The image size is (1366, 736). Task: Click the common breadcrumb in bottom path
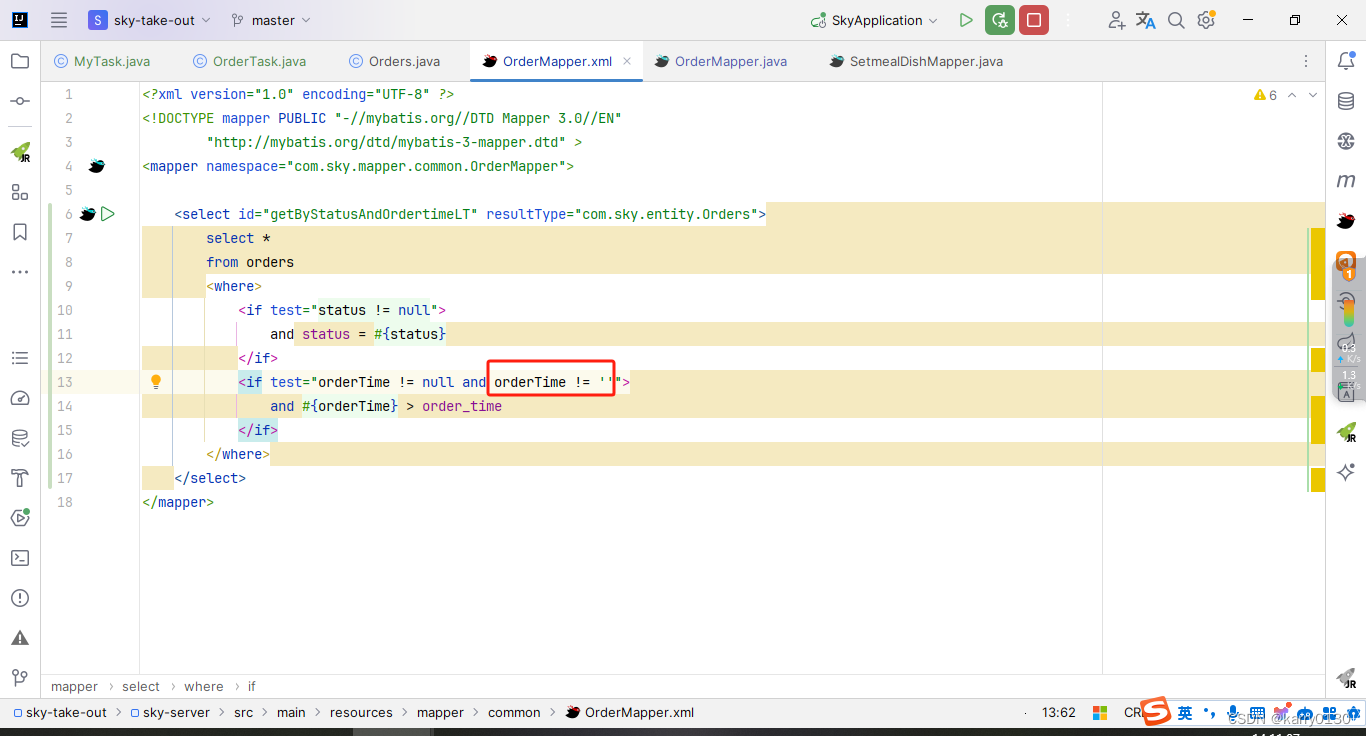tap(514, 712)
